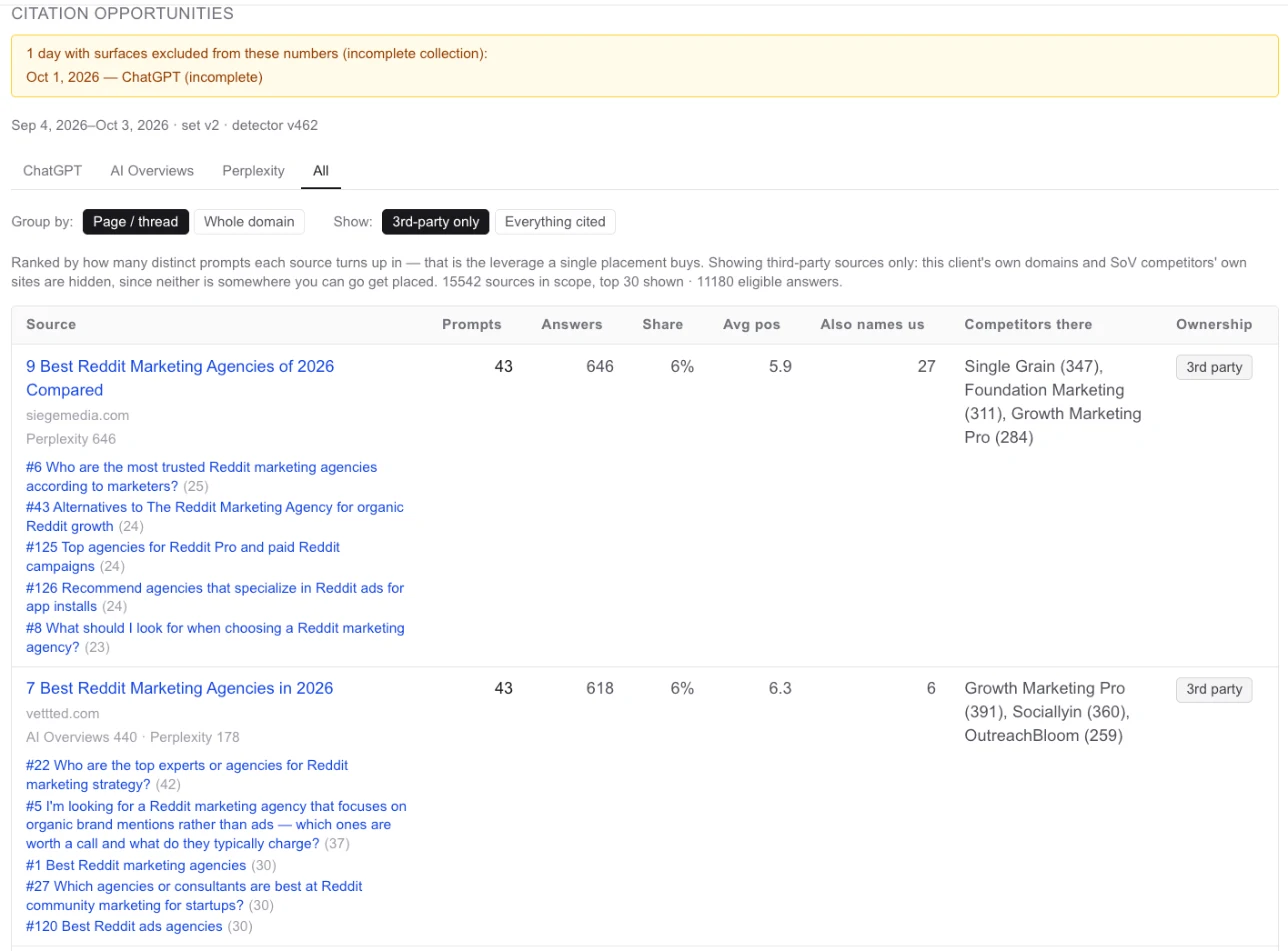This screenshot has height=951, width=1288.
Task: Click the Avg pos column header
Action: (x=752, y=324)
